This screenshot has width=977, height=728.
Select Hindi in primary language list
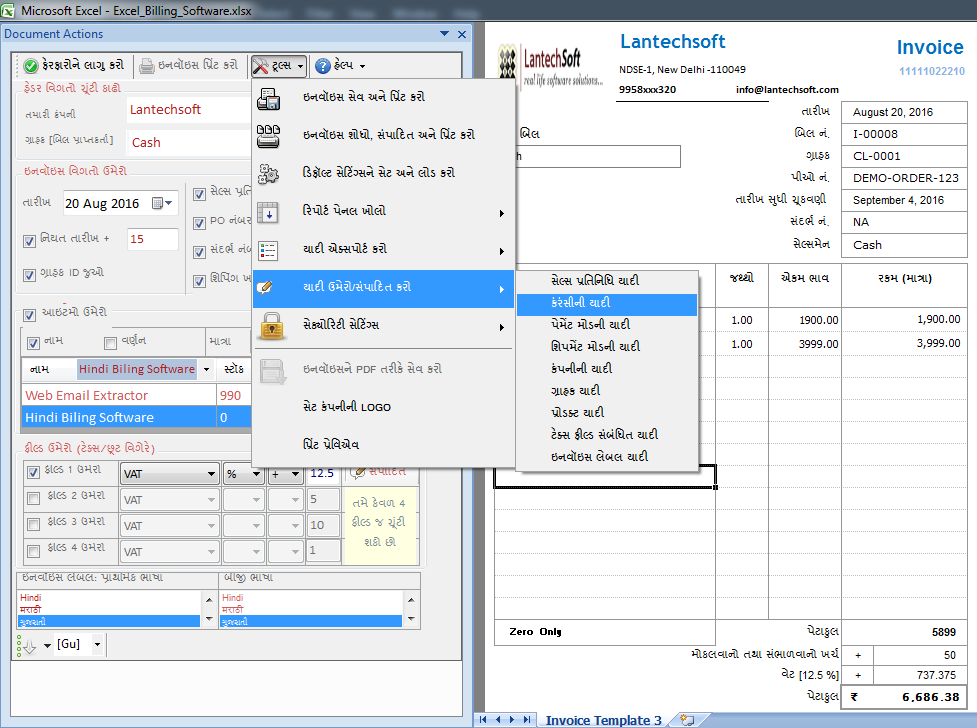click(109, 598)
